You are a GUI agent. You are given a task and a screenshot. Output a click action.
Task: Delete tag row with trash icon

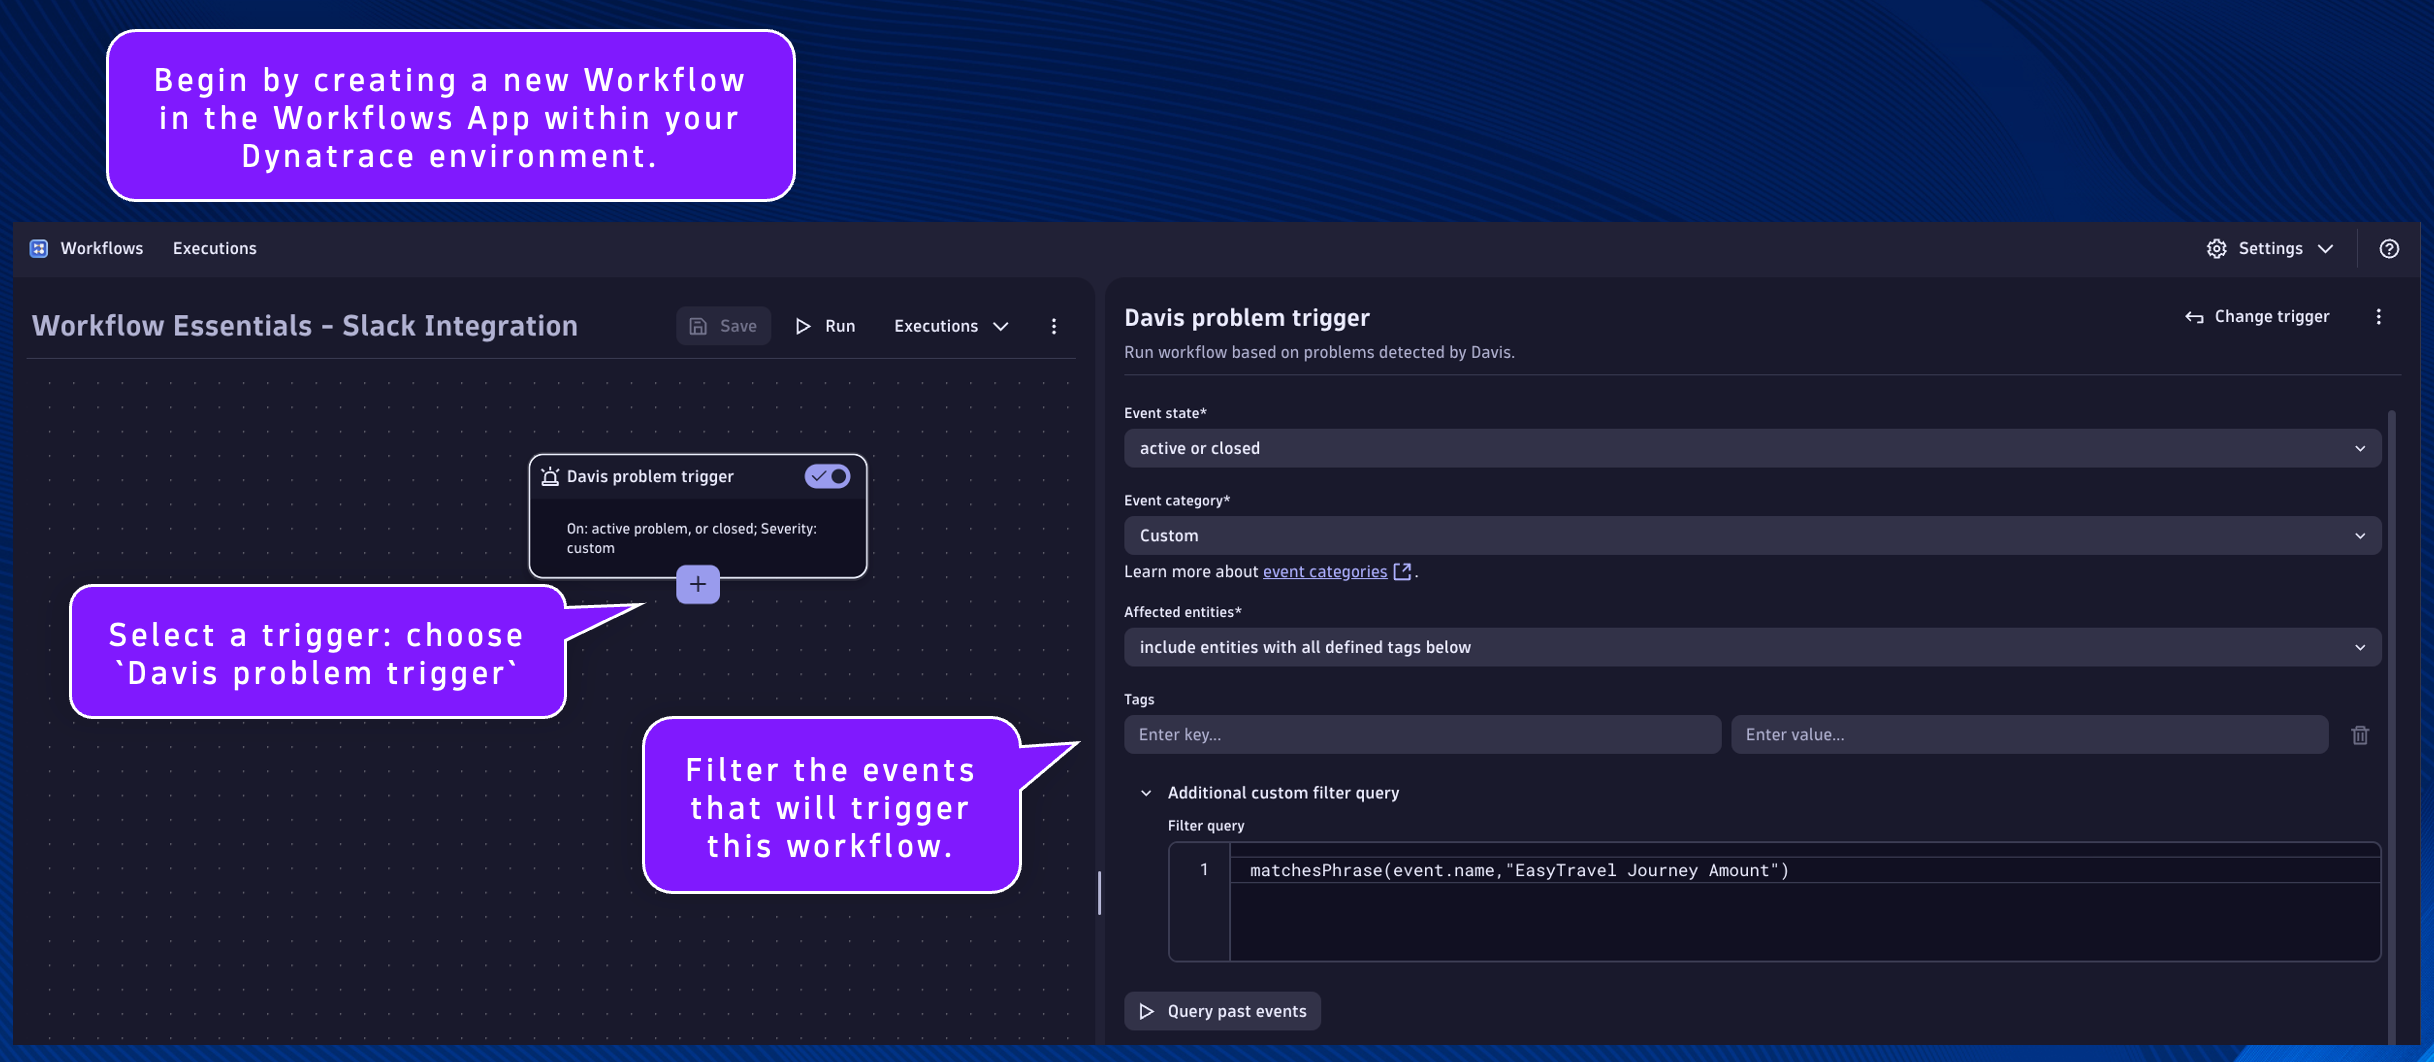pyautogui.click(x=2360, y=735)
